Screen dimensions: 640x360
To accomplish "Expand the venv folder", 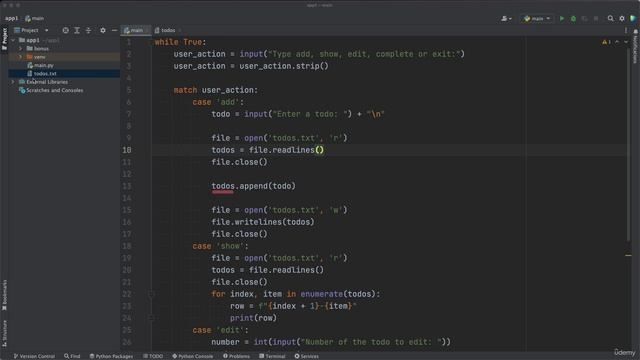I will [x=20, y=57].
